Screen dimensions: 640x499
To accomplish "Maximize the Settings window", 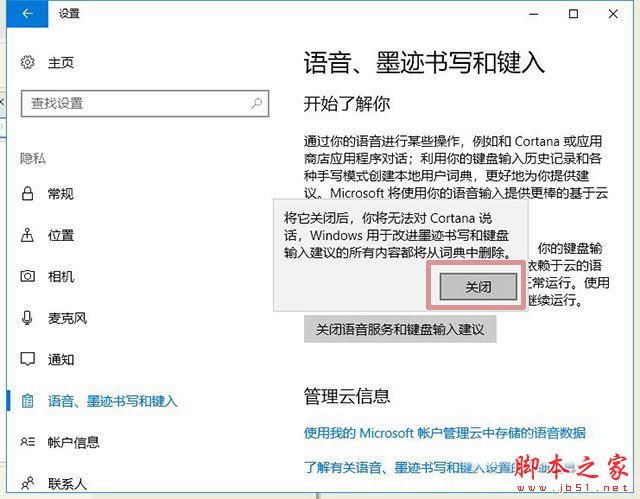I will 573,14.
